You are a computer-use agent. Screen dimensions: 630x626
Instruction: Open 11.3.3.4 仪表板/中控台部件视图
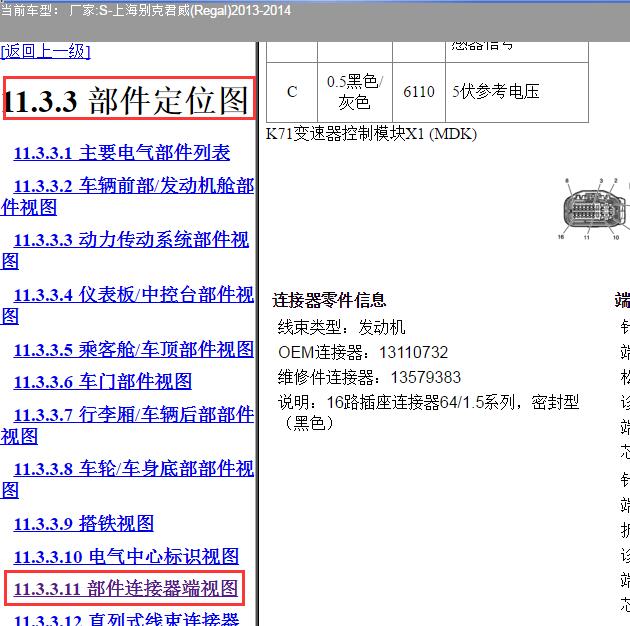[x=127, y=305]
